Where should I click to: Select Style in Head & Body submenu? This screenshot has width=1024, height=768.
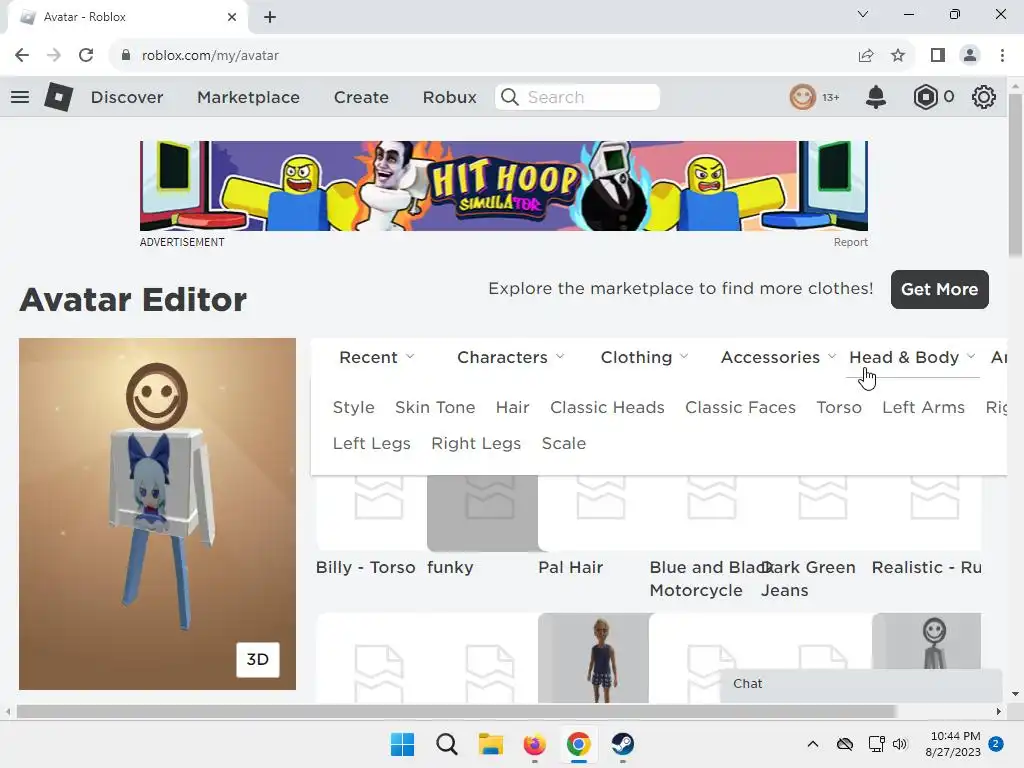pyautogui.click(x=353, y=408)
